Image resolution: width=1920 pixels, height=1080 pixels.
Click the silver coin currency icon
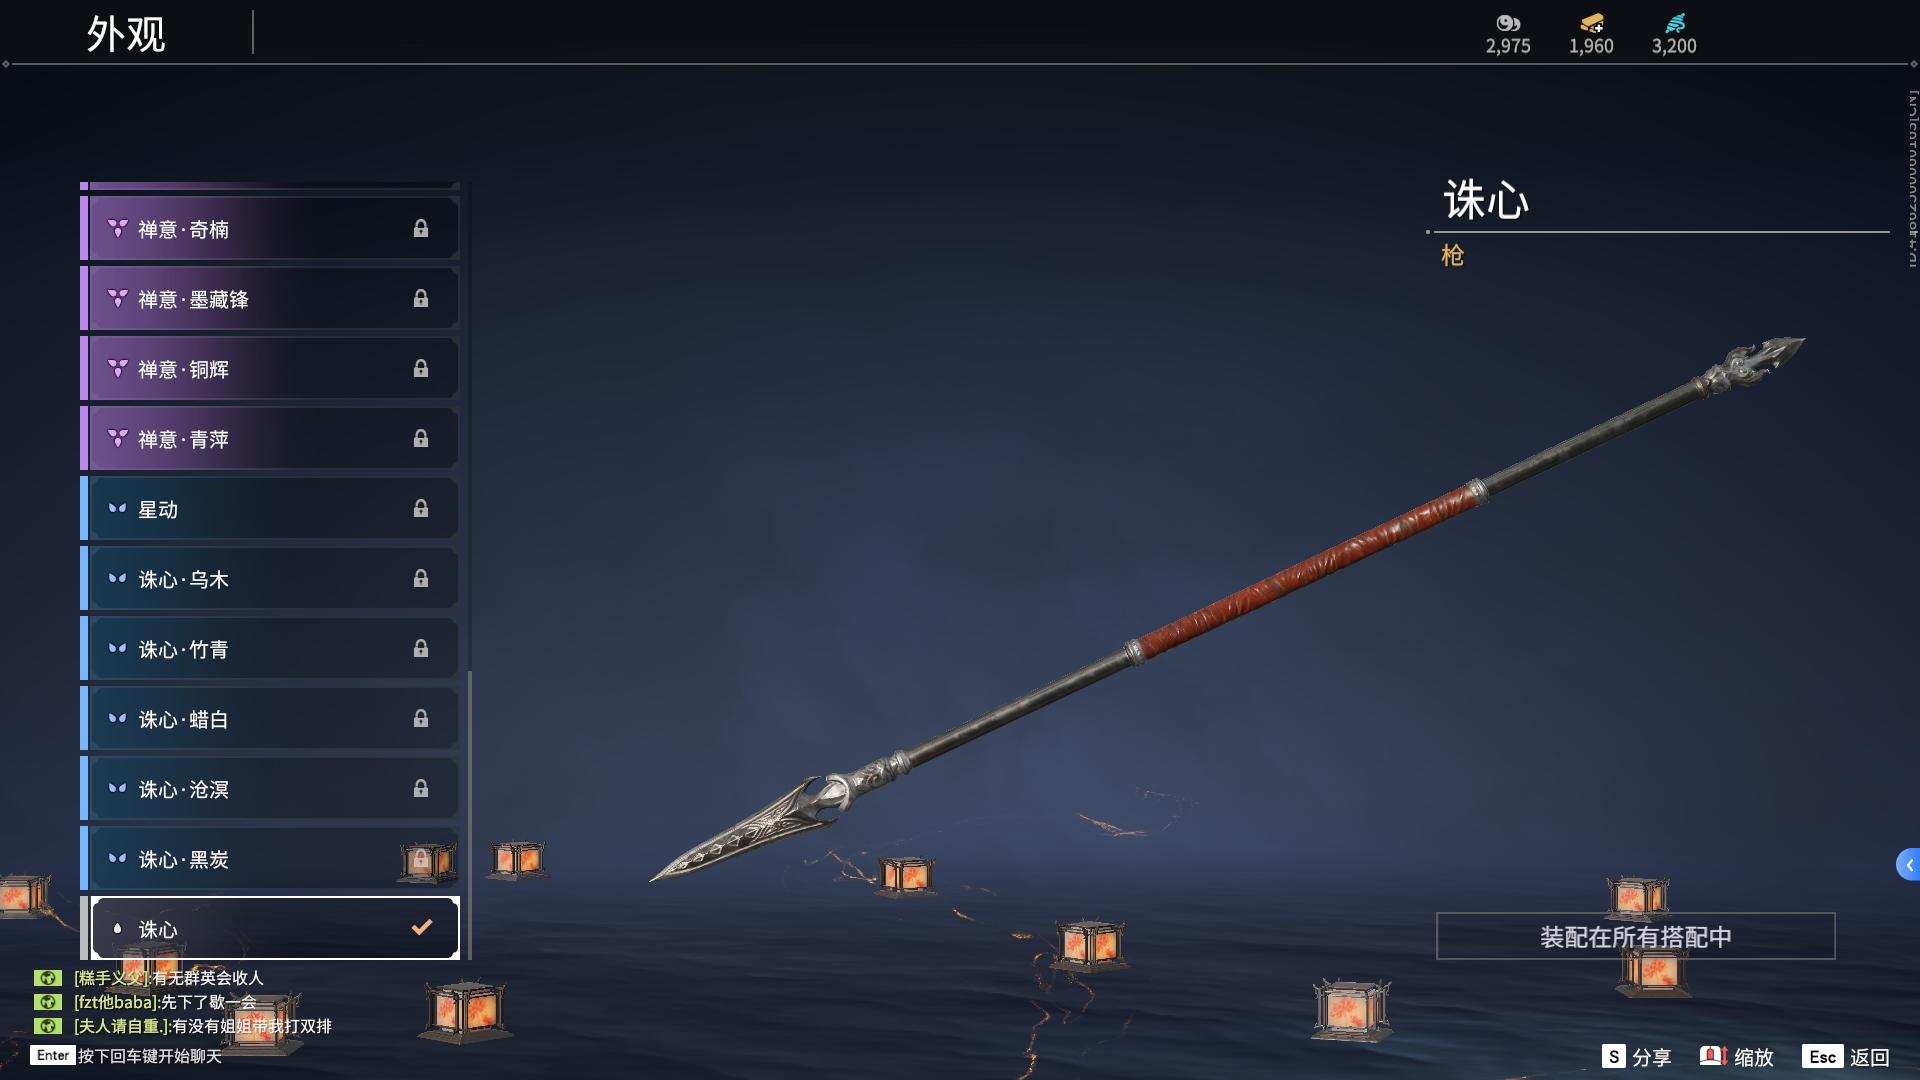click(x=1507, y=23)
